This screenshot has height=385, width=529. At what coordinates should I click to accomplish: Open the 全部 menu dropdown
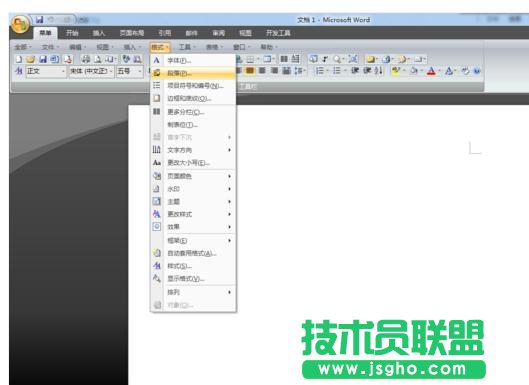(23, 47)
